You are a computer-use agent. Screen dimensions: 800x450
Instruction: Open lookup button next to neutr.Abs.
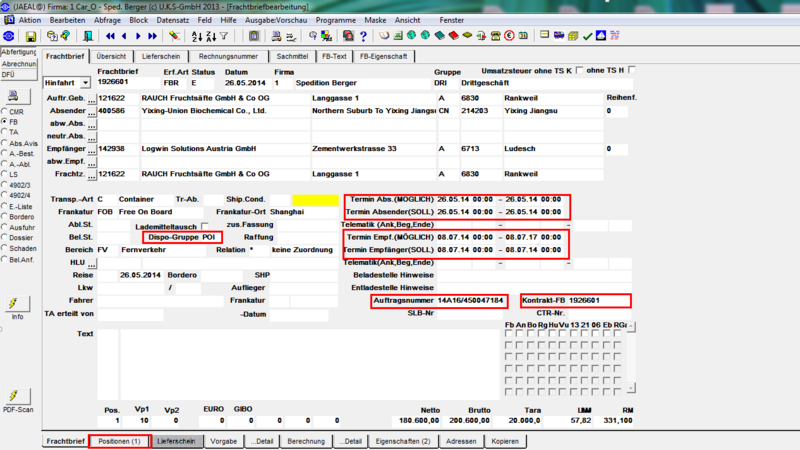91,137
